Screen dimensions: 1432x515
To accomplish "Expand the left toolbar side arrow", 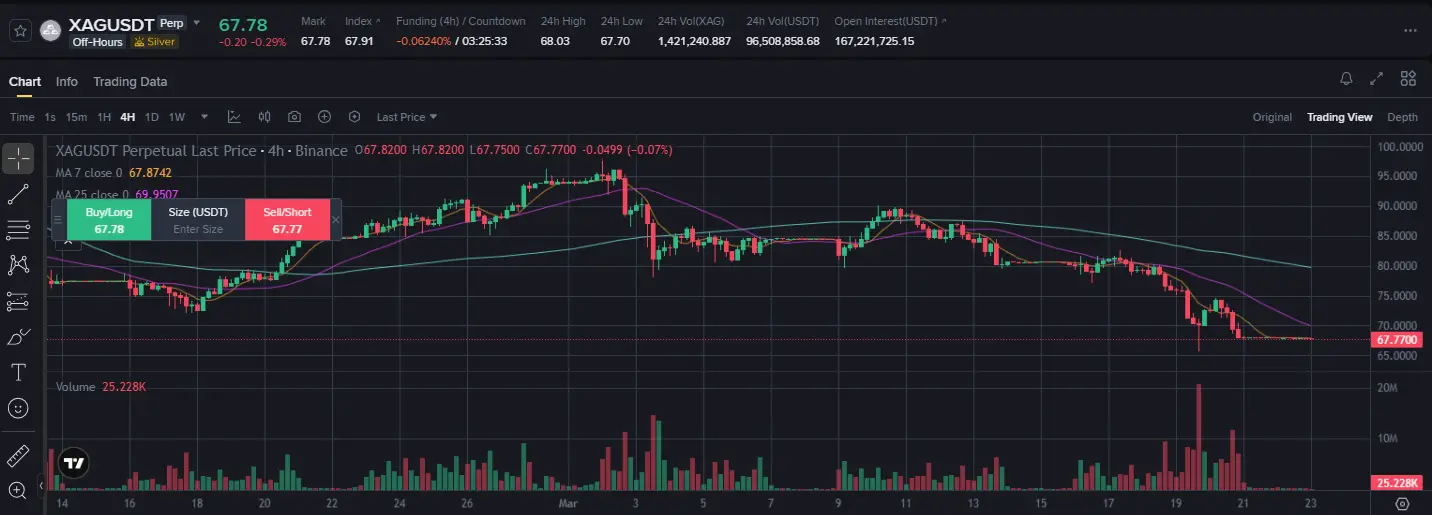I will point(42,486).
